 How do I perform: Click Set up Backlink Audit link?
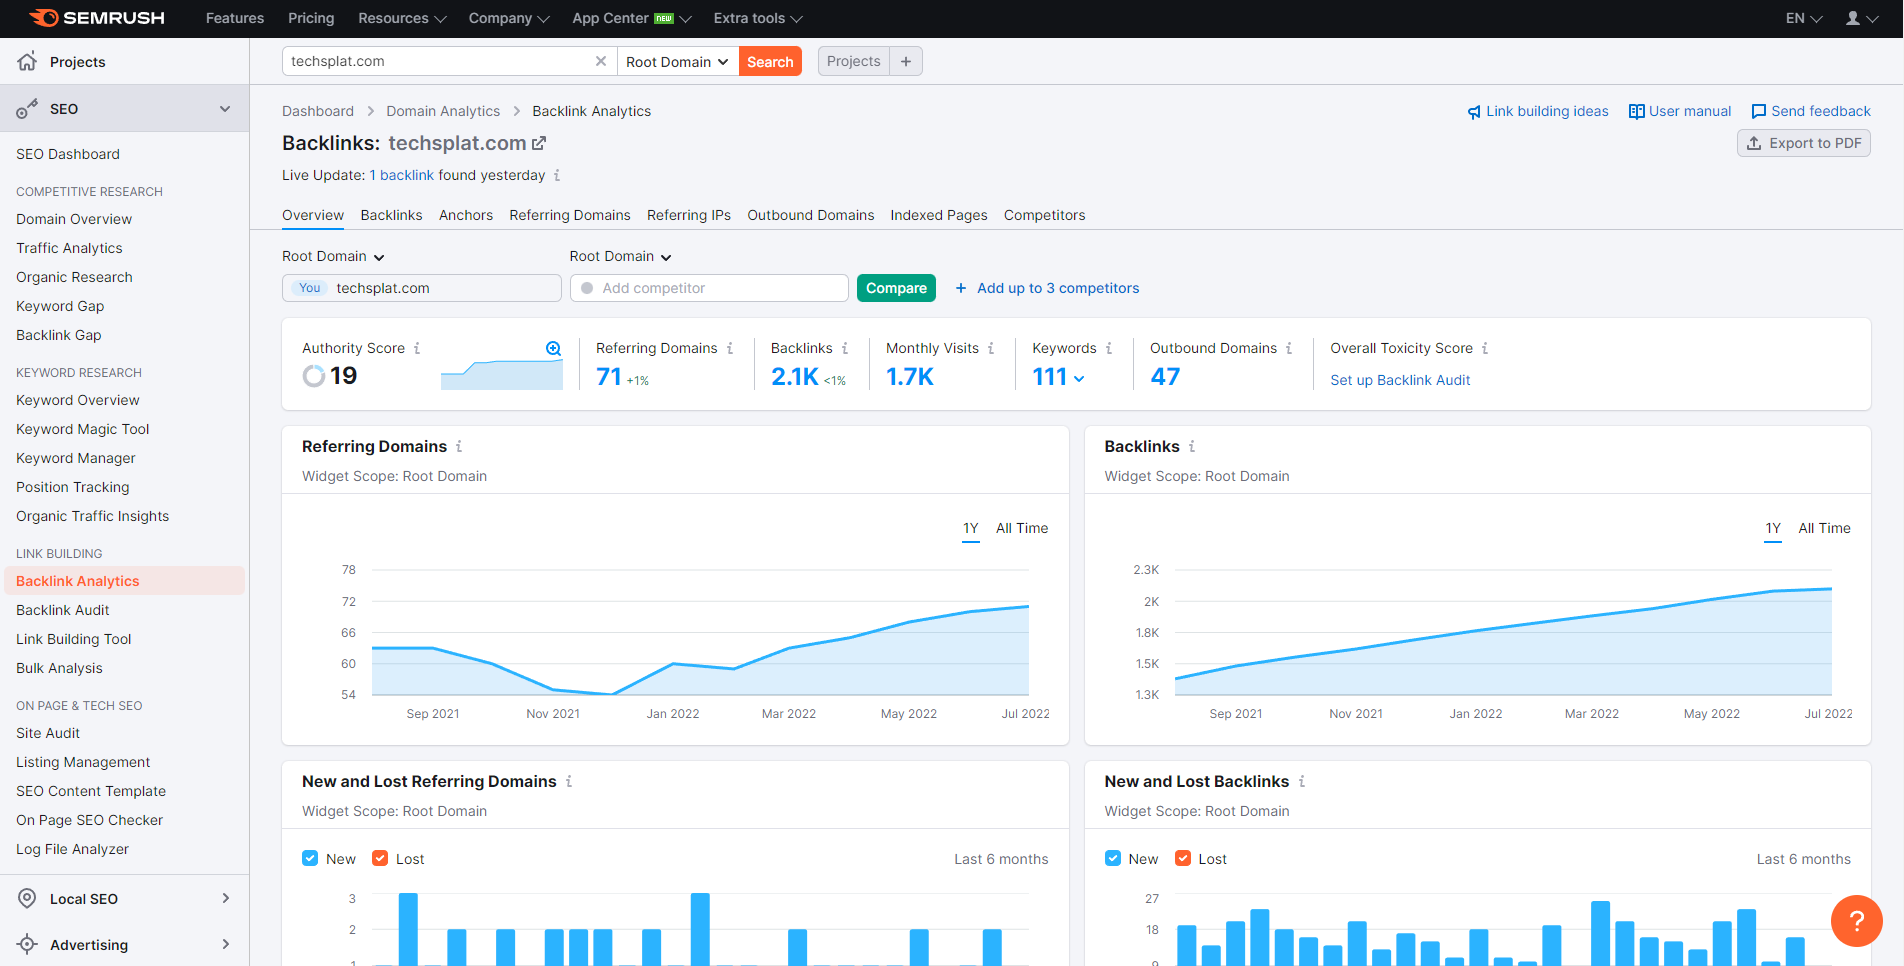(x=1400, y=380)
